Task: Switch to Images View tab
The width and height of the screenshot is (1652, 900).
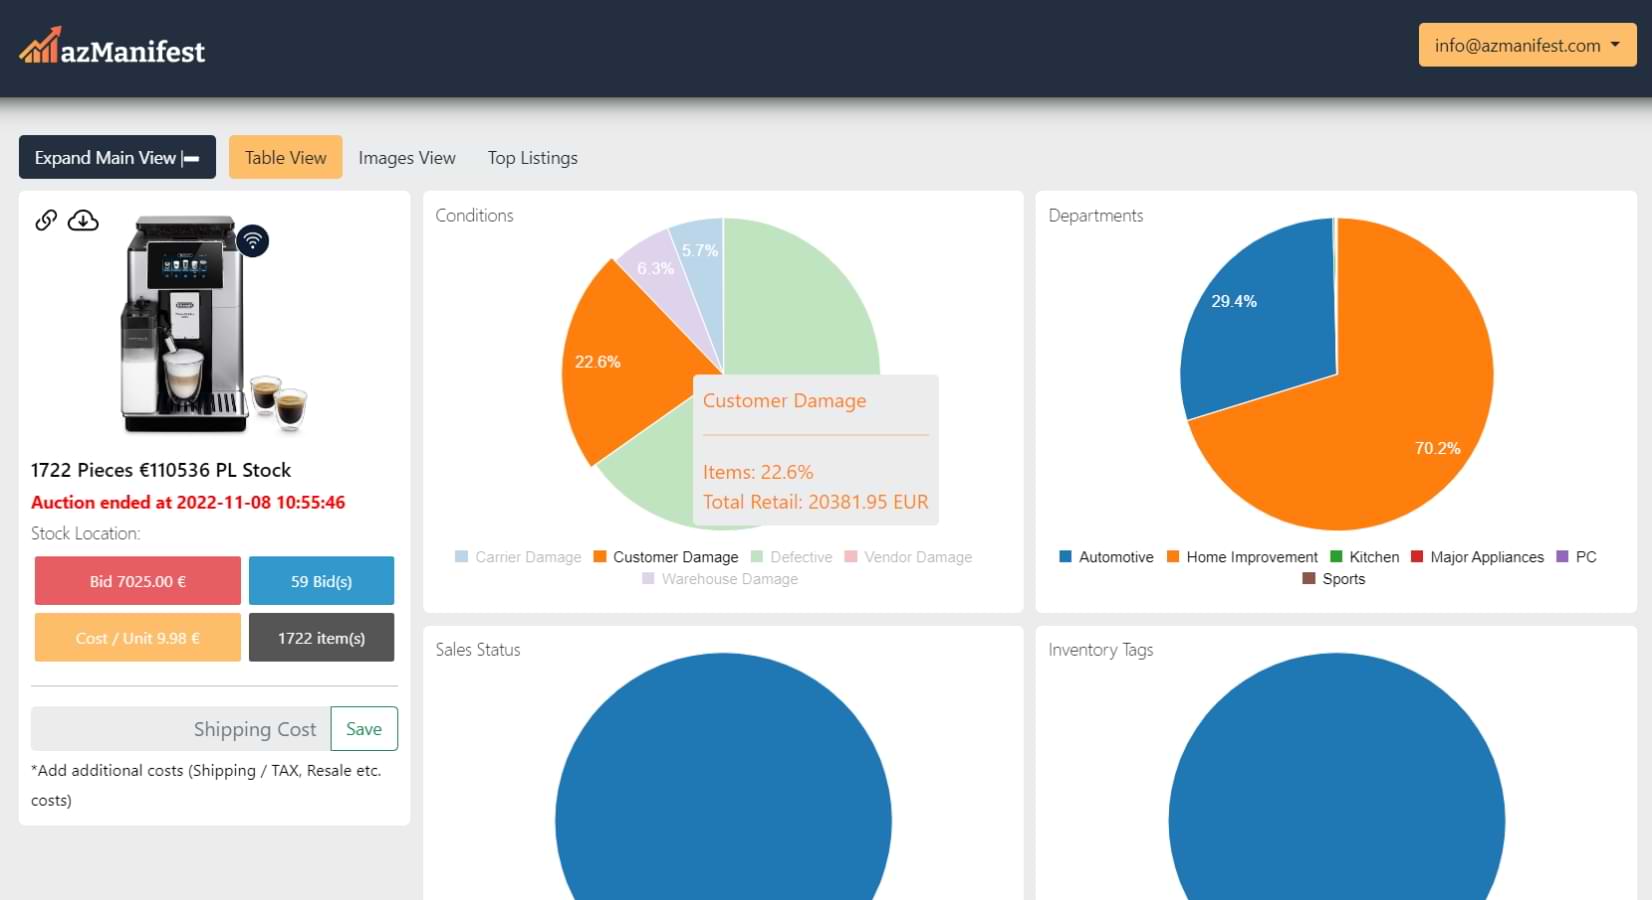Action: (406, 158)
